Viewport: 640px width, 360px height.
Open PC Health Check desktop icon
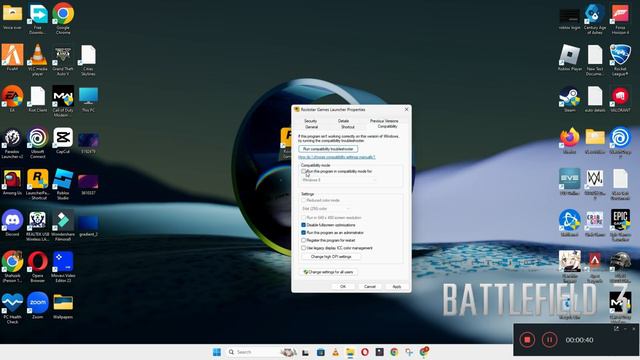12,308
